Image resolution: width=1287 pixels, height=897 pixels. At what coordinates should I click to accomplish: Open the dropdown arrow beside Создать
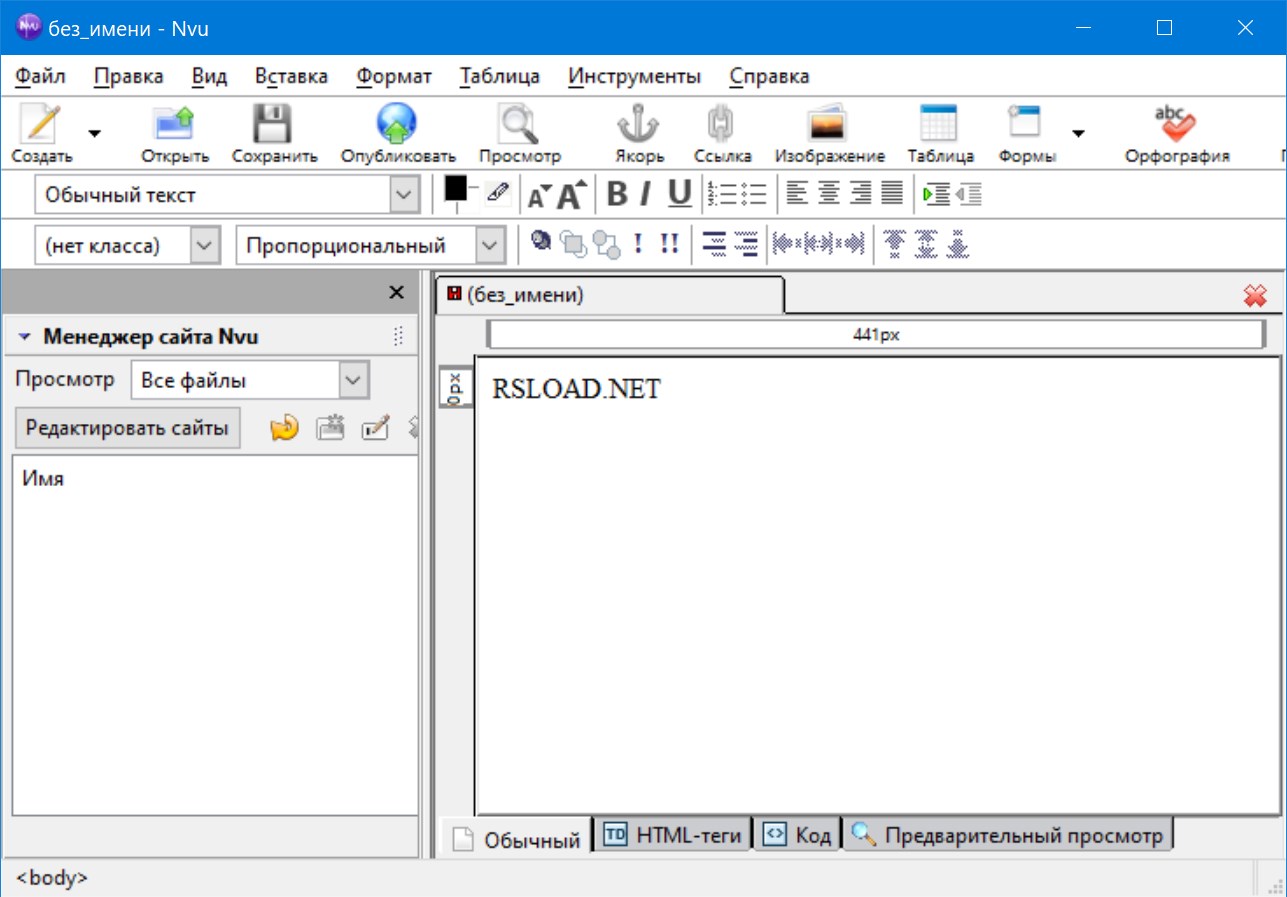tap(95, 132)
